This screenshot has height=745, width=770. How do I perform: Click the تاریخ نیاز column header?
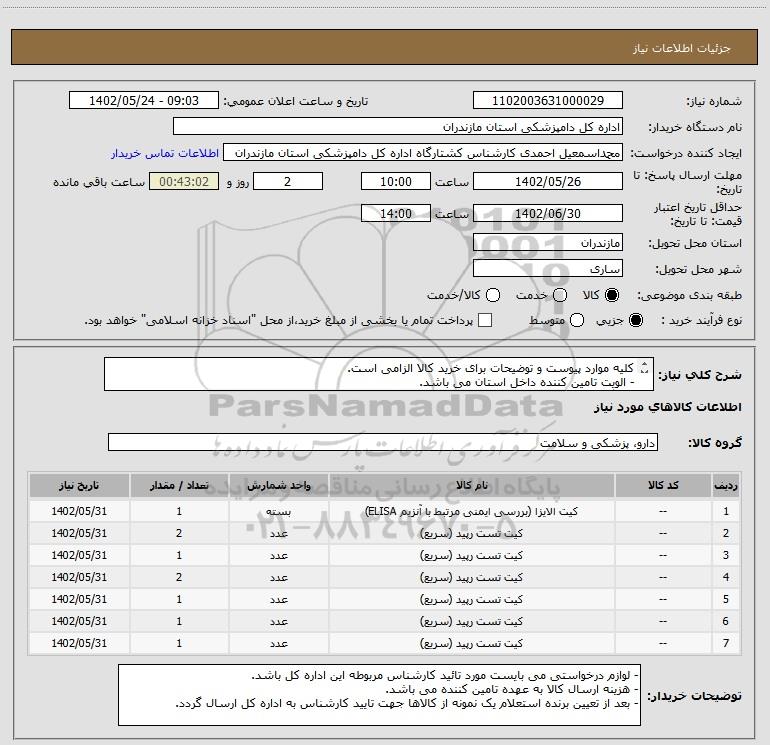tap(79, 486)
